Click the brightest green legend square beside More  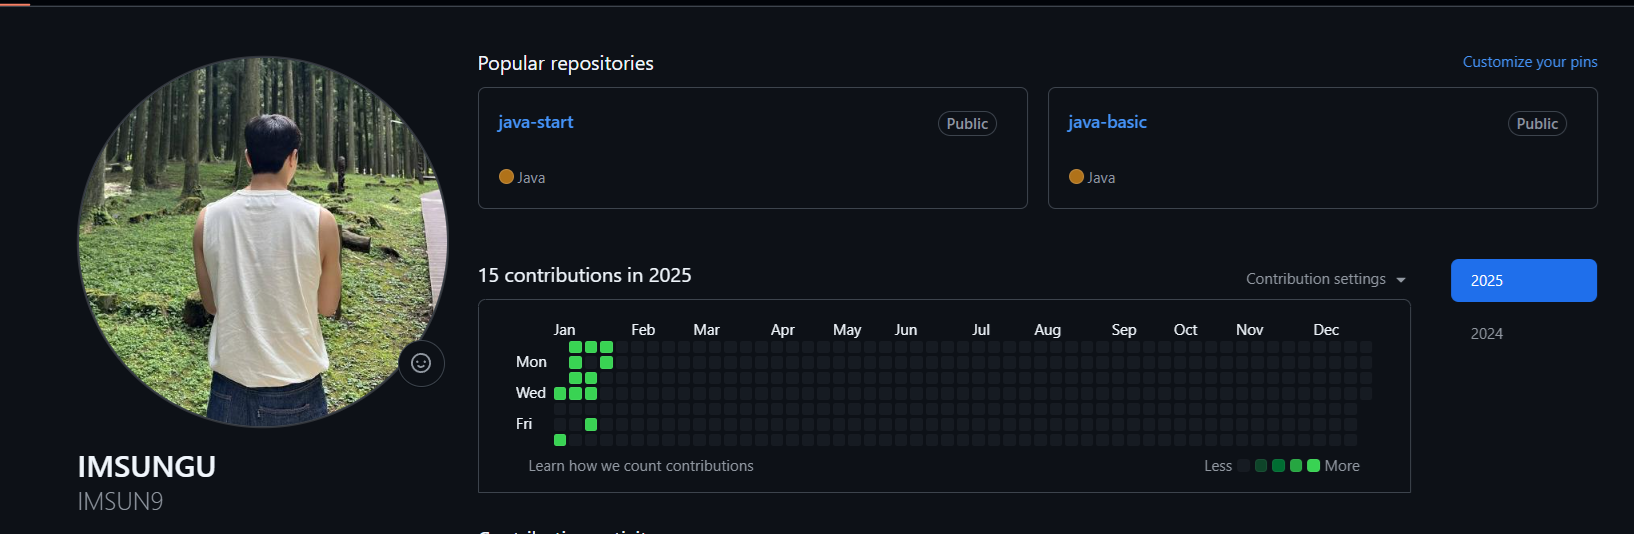click(x=1313, y=466)
